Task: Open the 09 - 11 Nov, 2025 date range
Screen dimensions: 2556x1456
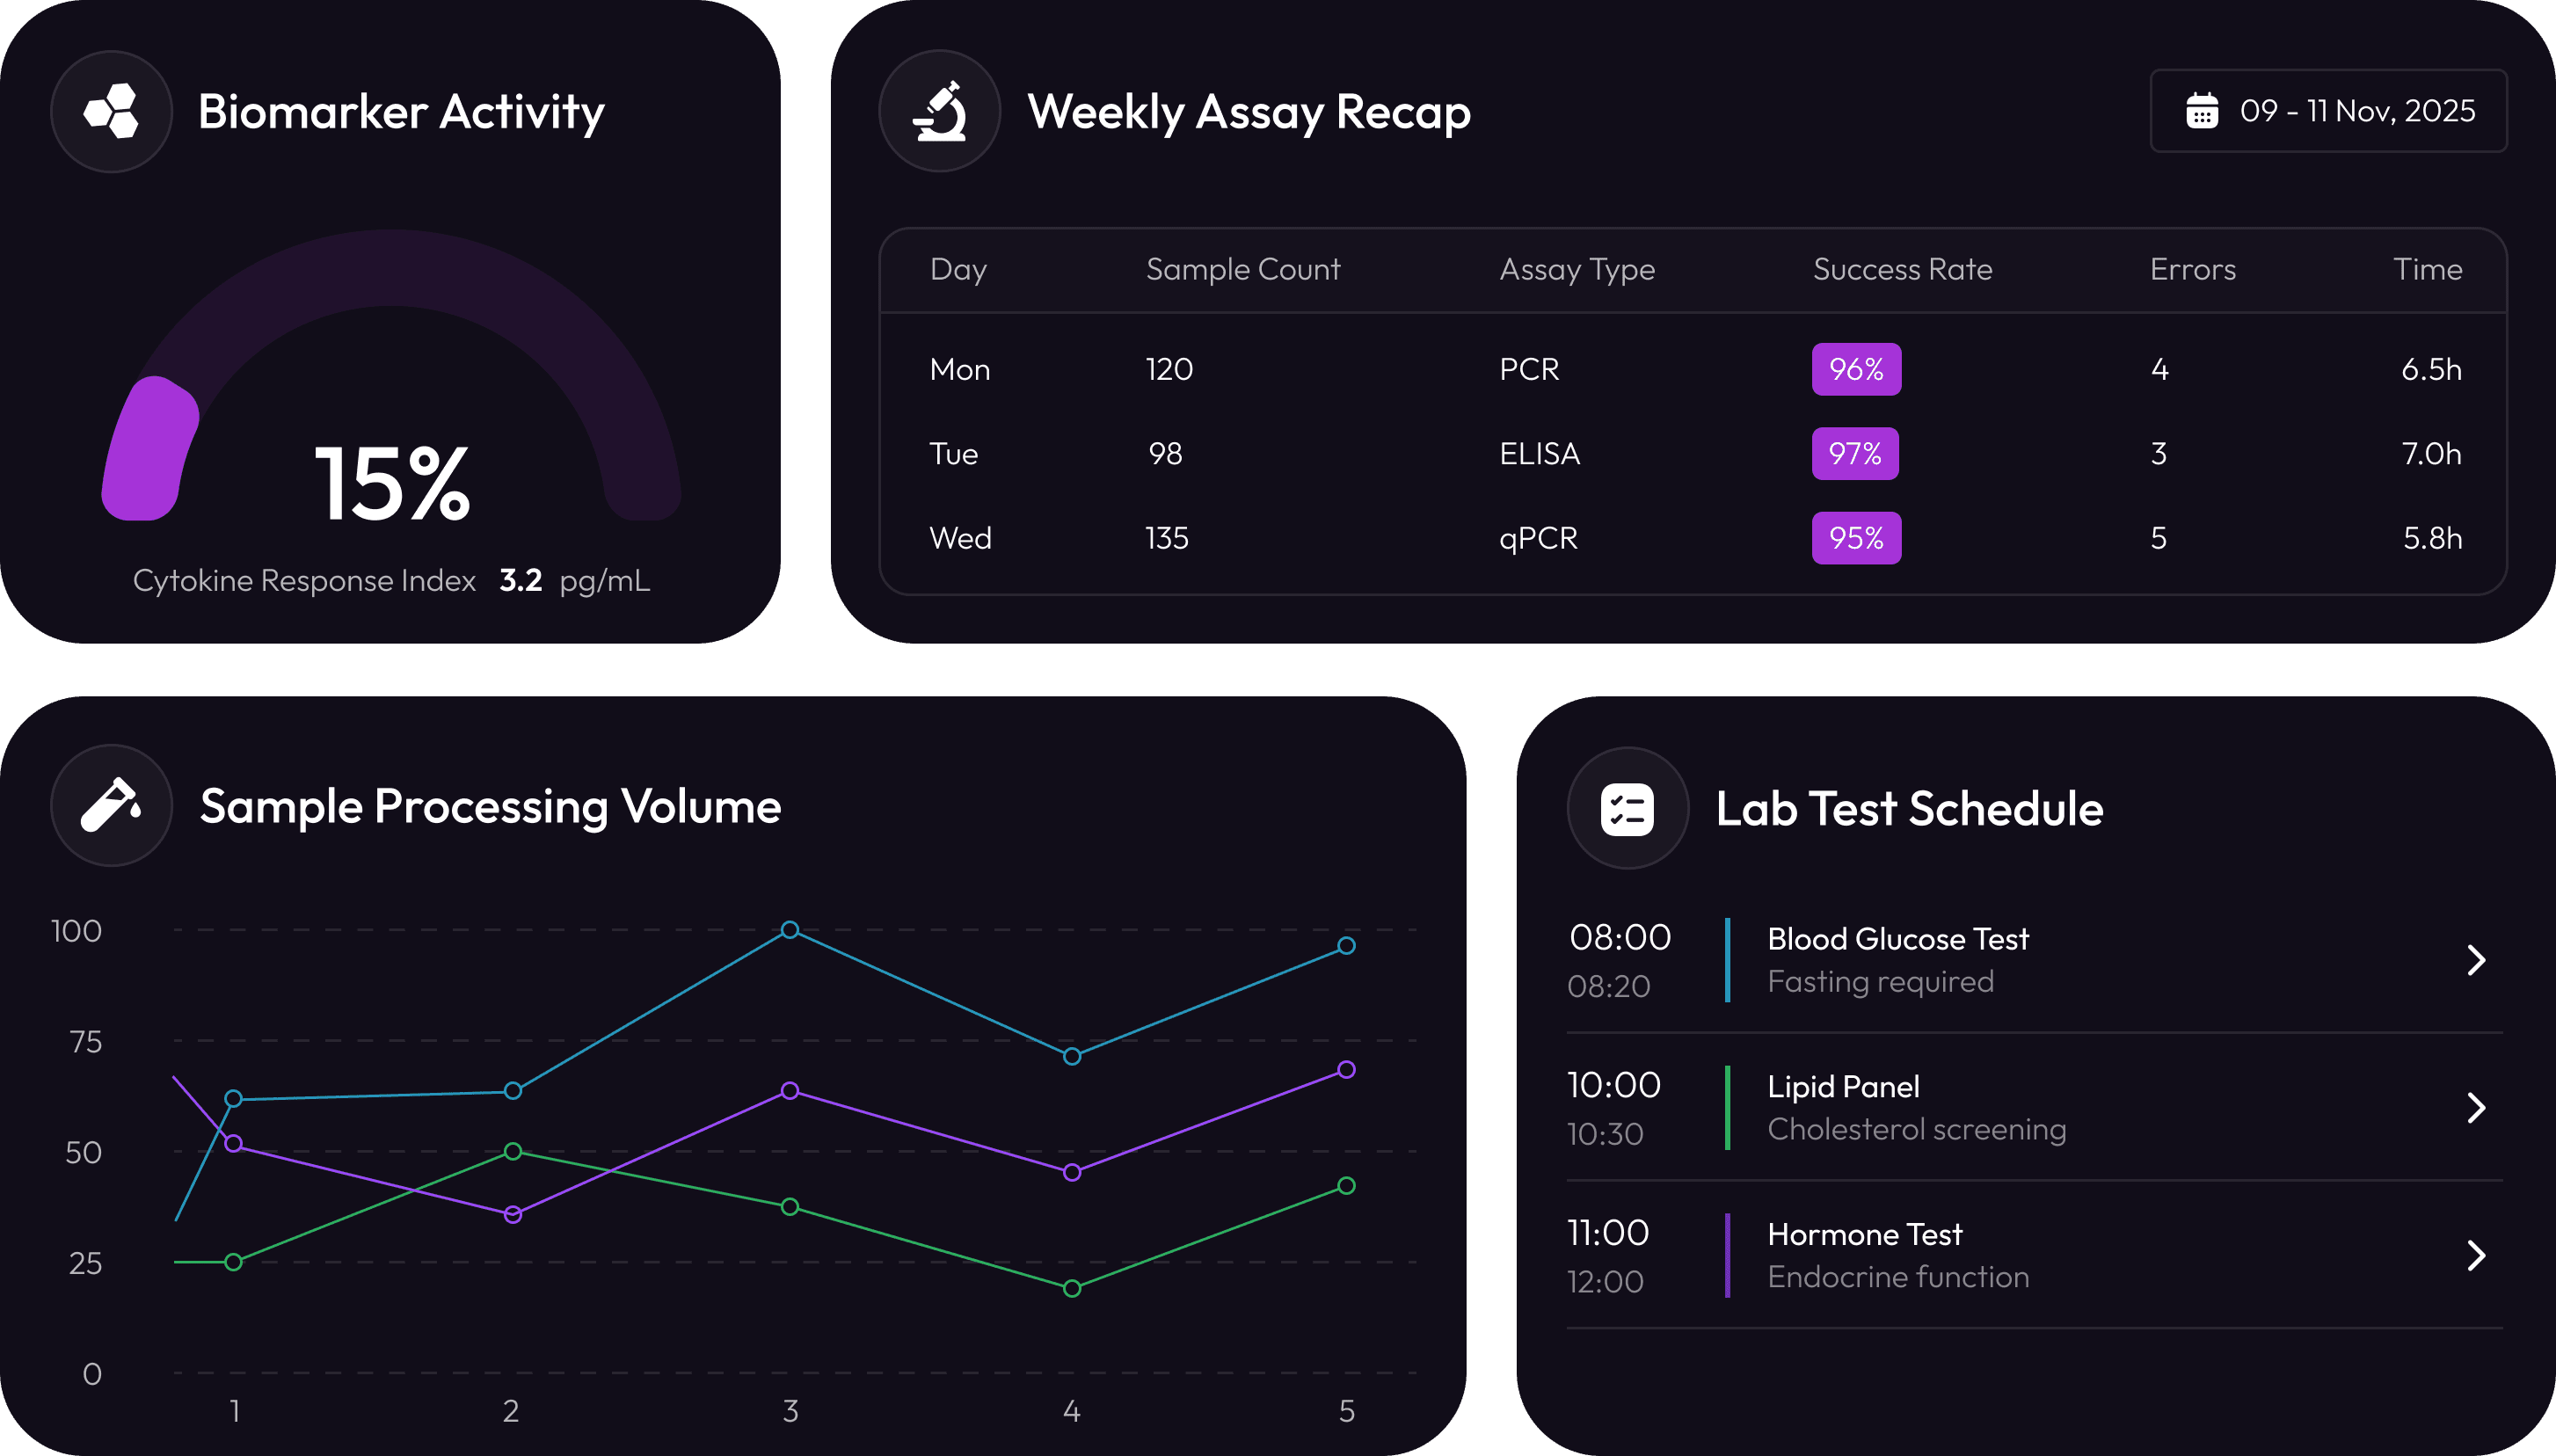Action: point(2356,111)
